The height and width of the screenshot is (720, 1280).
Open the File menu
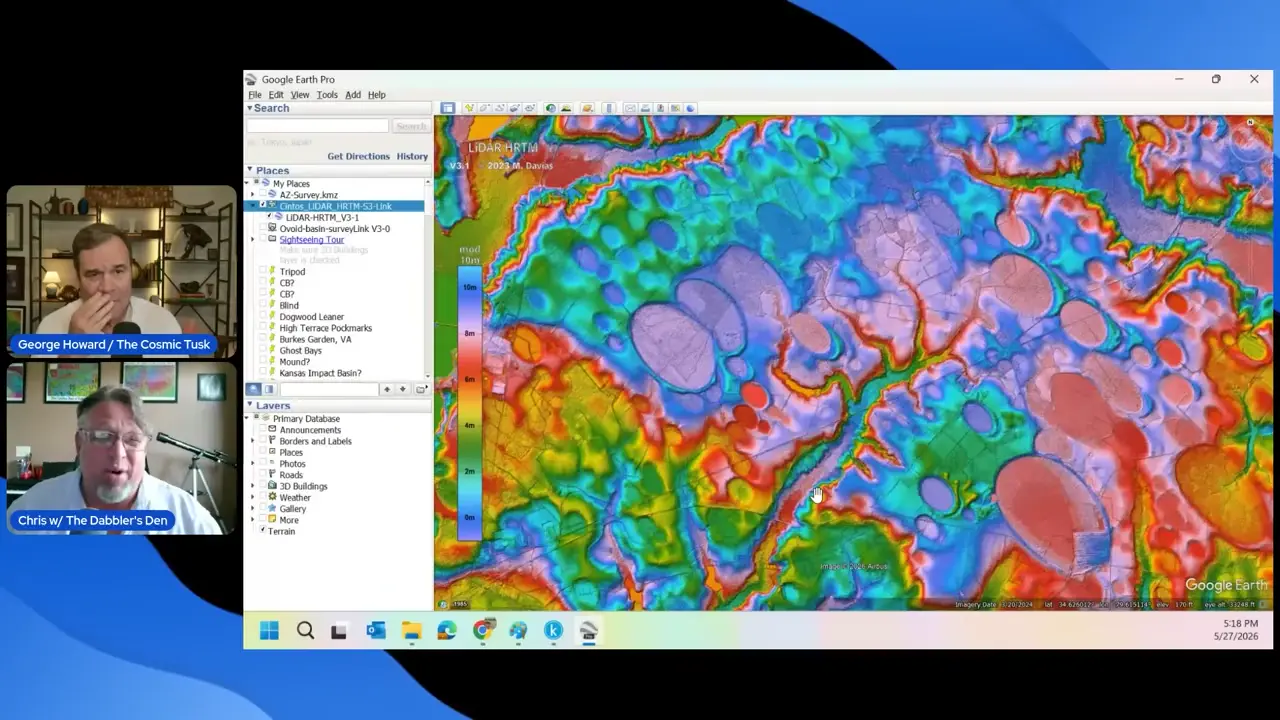point(255,95)
